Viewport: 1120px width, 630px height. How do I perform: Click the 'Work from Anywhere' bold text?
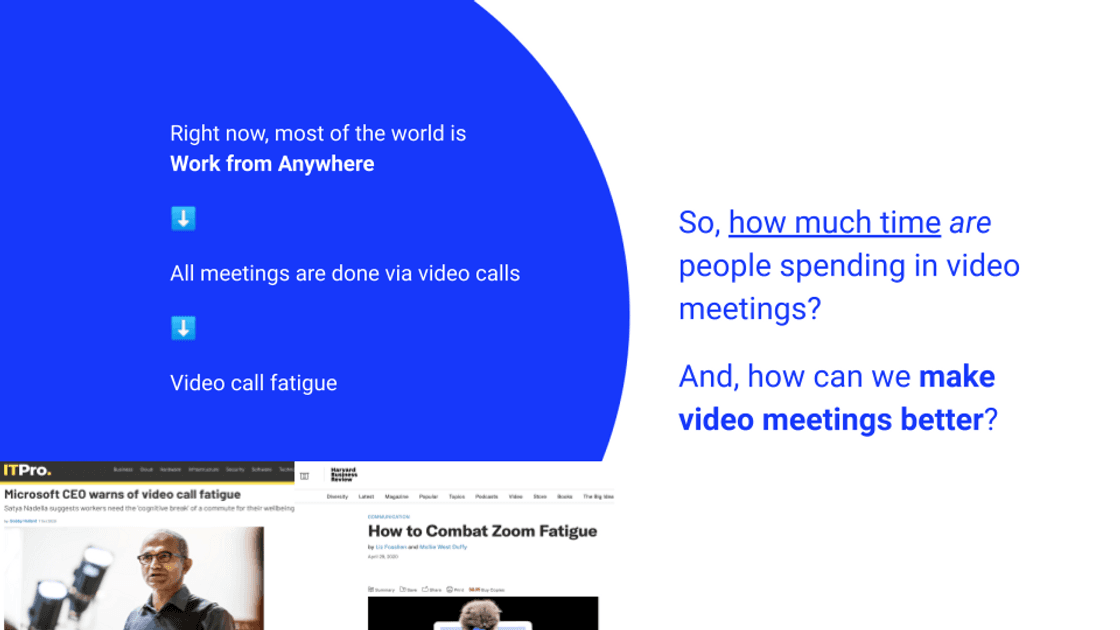point(272,164)
